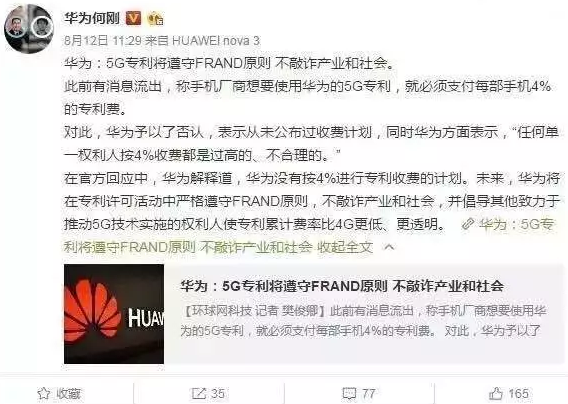Image resolution: width=568 pixels, height=404 pixels.
Task: Open the Huawei logo article thumbnail
Action: pyautogui.click(x=114, y=314)
